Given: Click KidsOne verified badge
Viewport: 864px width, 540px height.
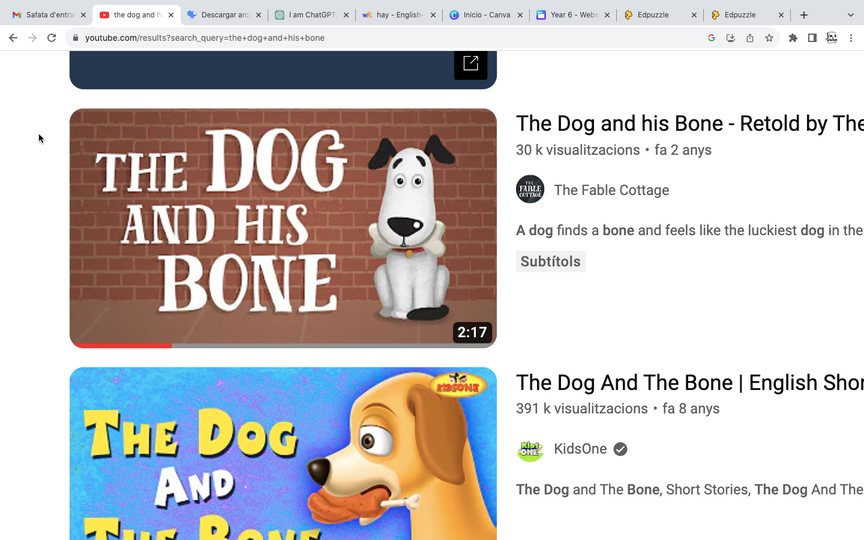Looking at the screenshot, I should tap(620, 449).
